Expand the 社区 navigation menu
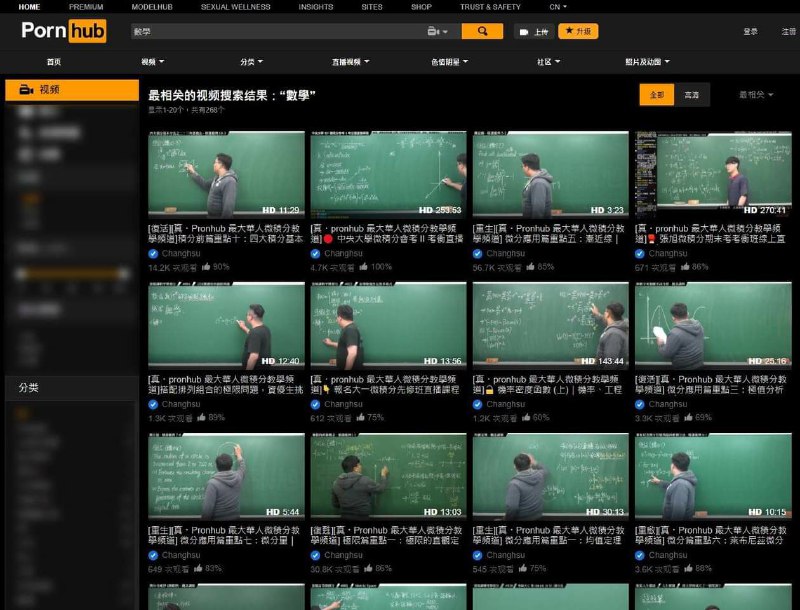Screen dimensions: 800x610 548,62
